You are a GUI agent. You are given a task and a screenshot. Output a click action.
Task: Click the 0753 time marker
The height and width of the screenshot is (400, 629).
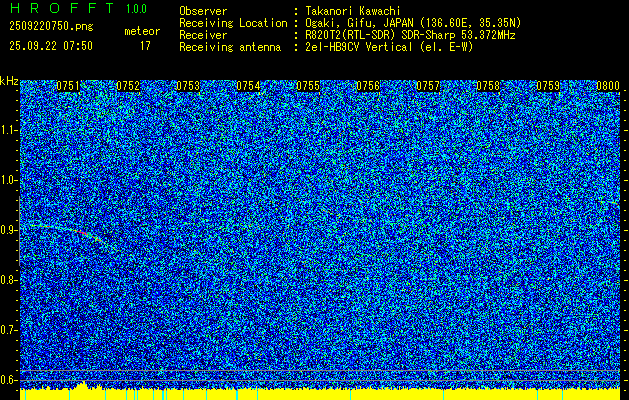click(188, 86)
